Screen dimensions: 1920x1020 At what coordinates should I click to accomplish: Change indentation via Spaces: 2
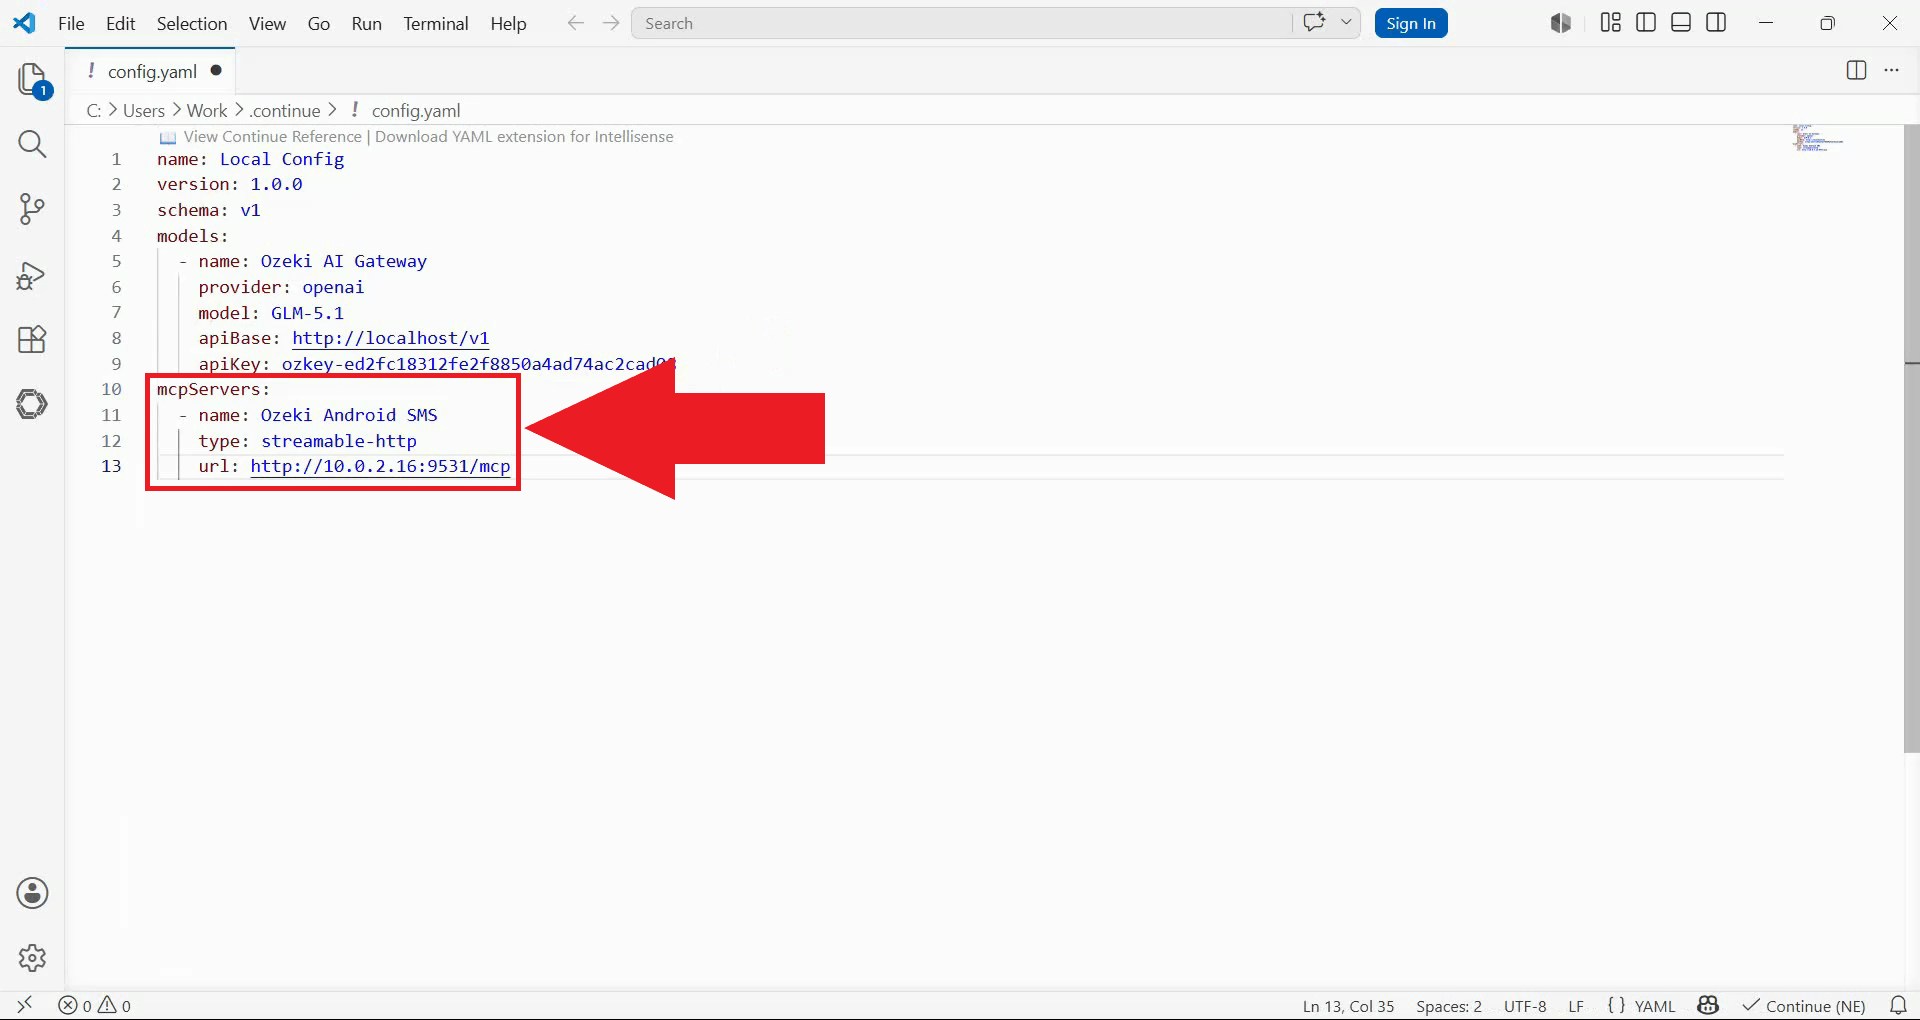coord(1449,1006)
